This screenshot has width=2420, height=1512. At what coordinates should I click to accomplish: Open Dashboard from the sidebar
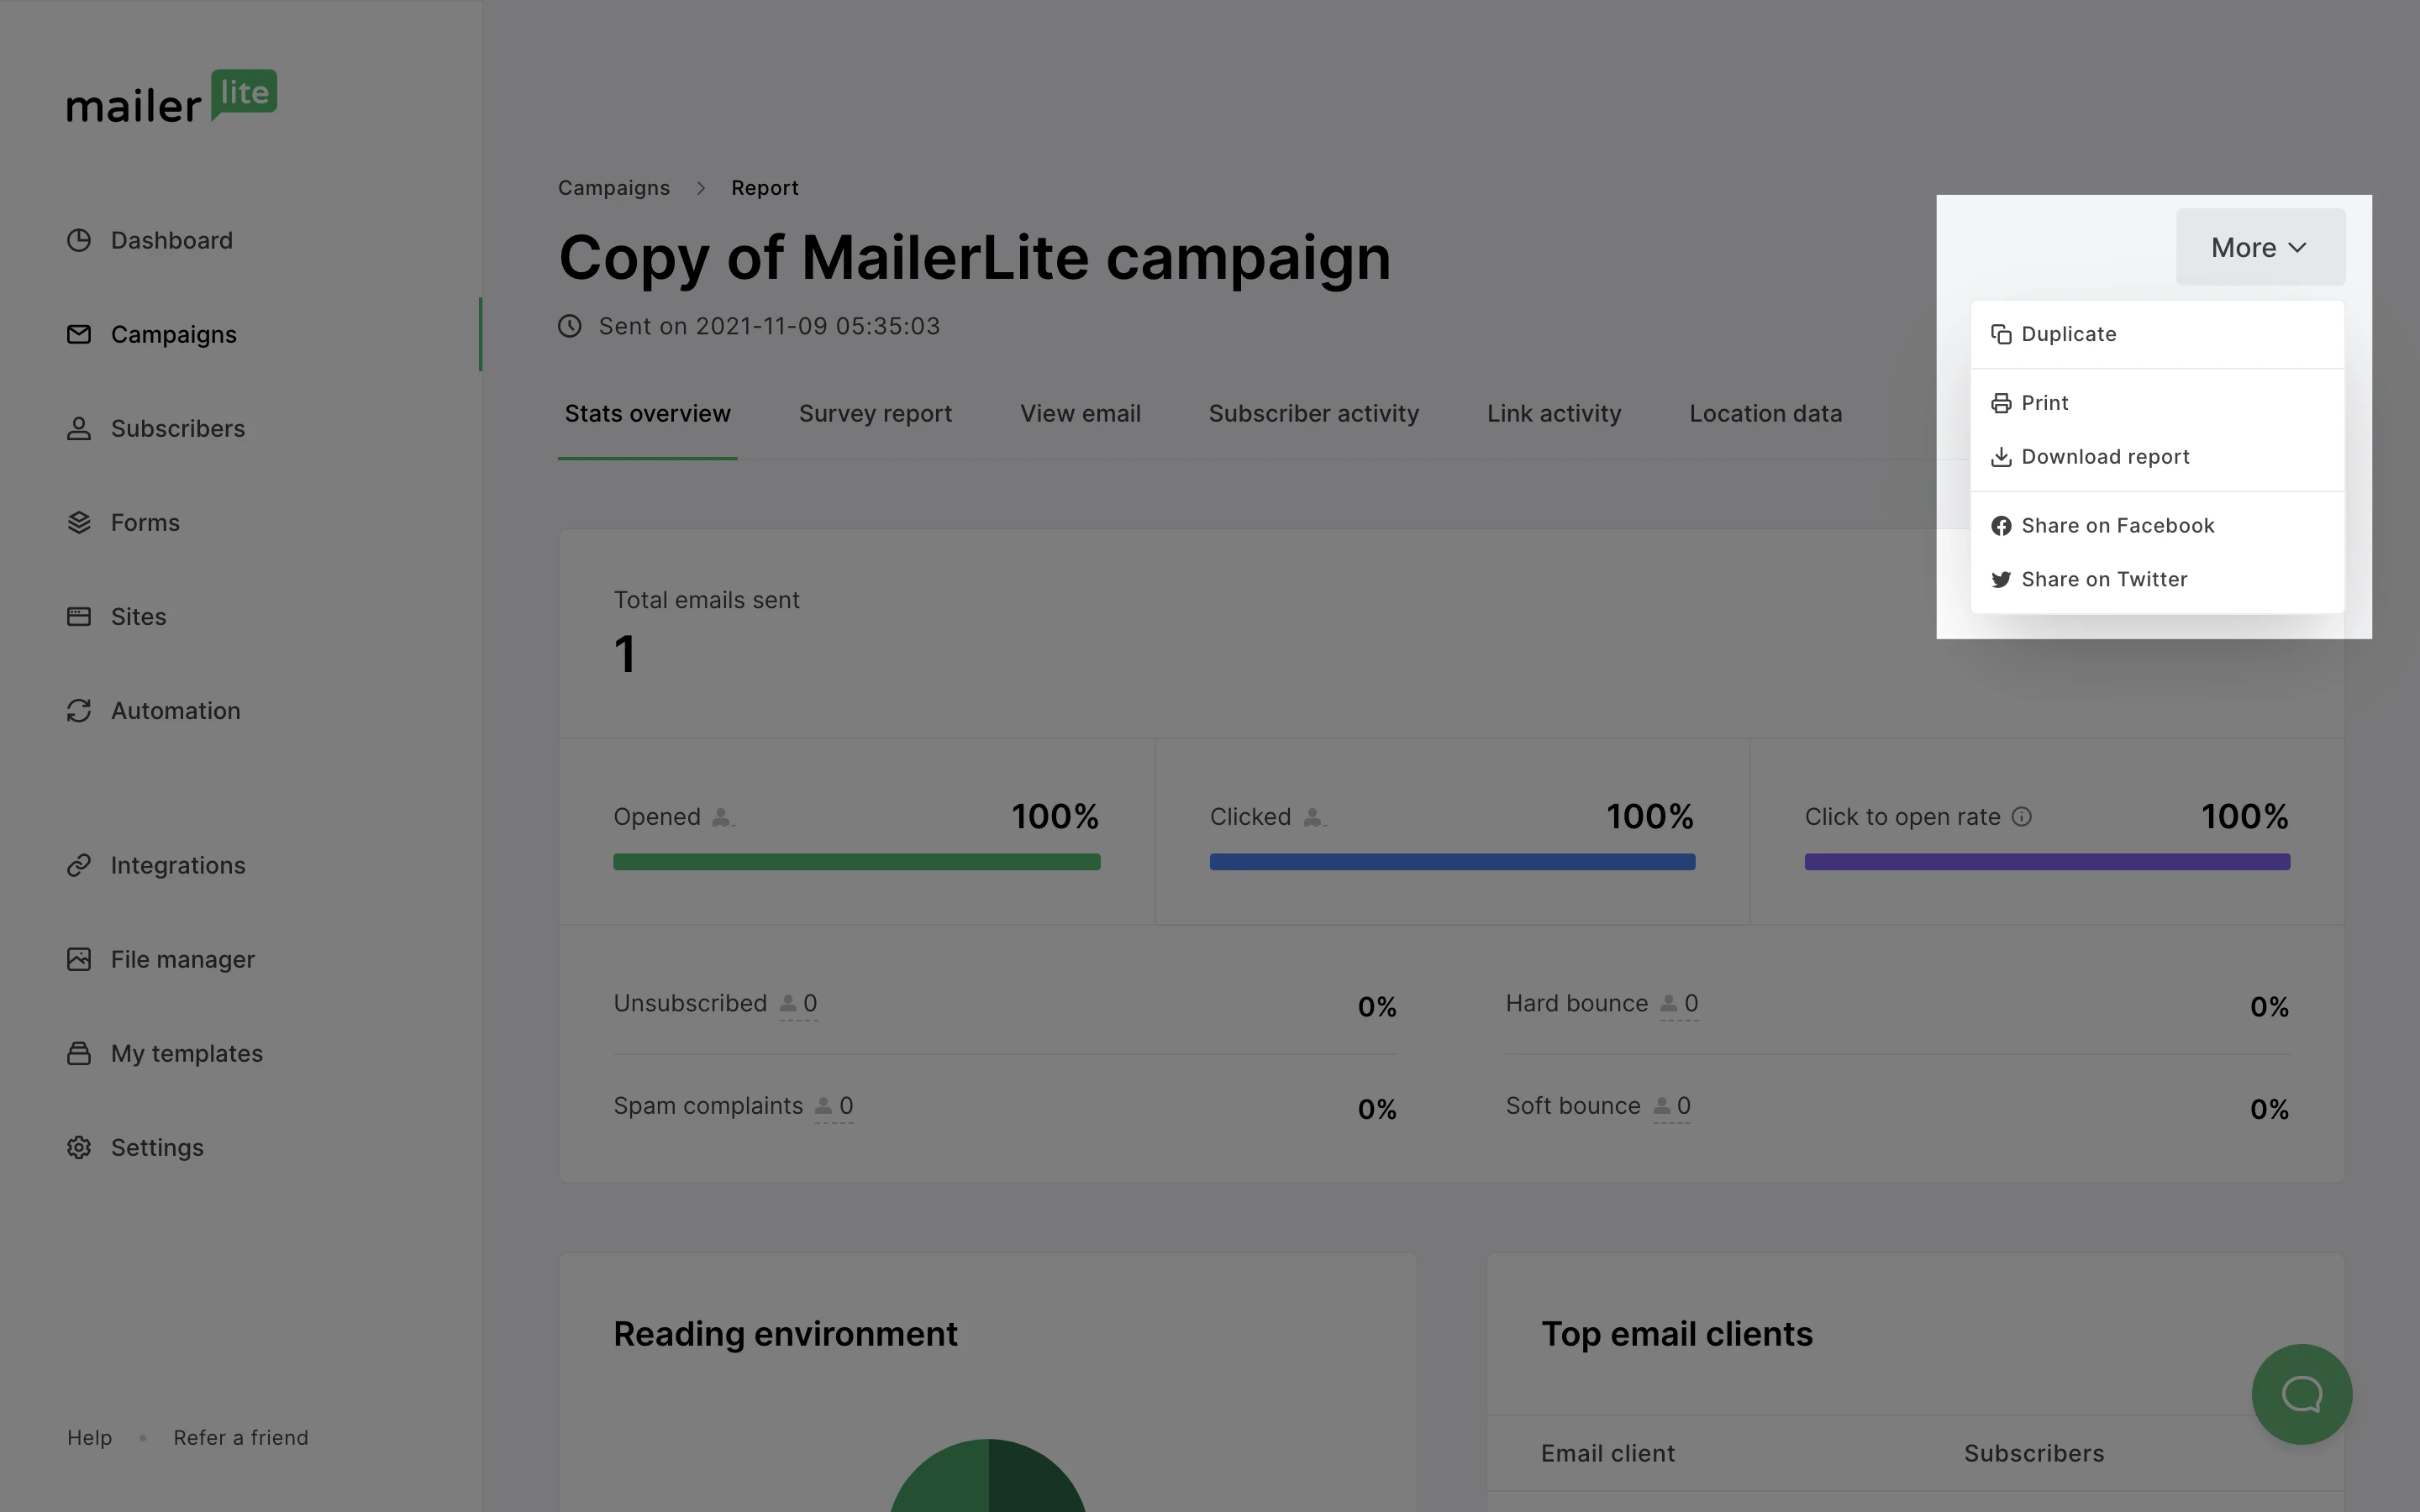[x=171, y=241]
